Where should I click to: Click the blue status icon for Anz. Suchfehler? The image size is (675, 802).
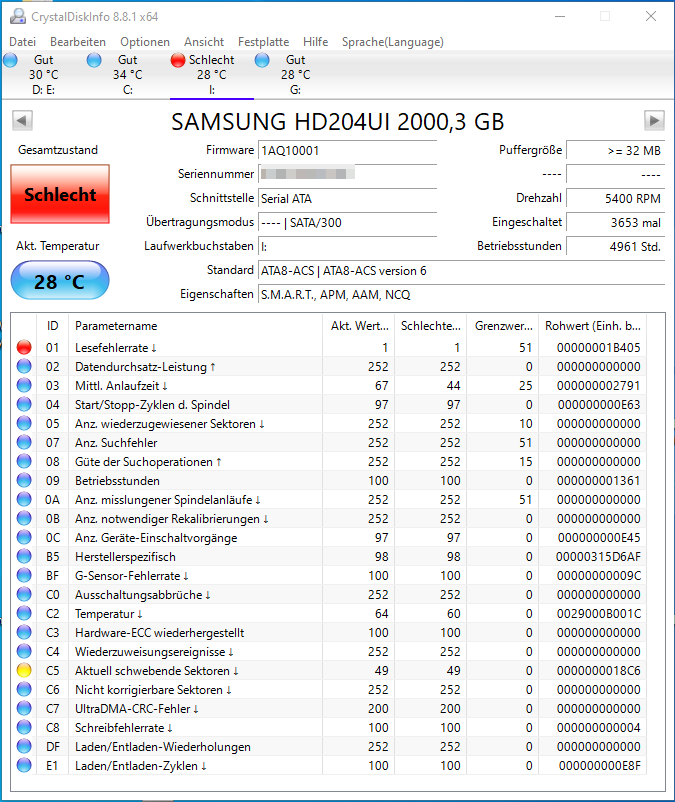click(24, 443)
